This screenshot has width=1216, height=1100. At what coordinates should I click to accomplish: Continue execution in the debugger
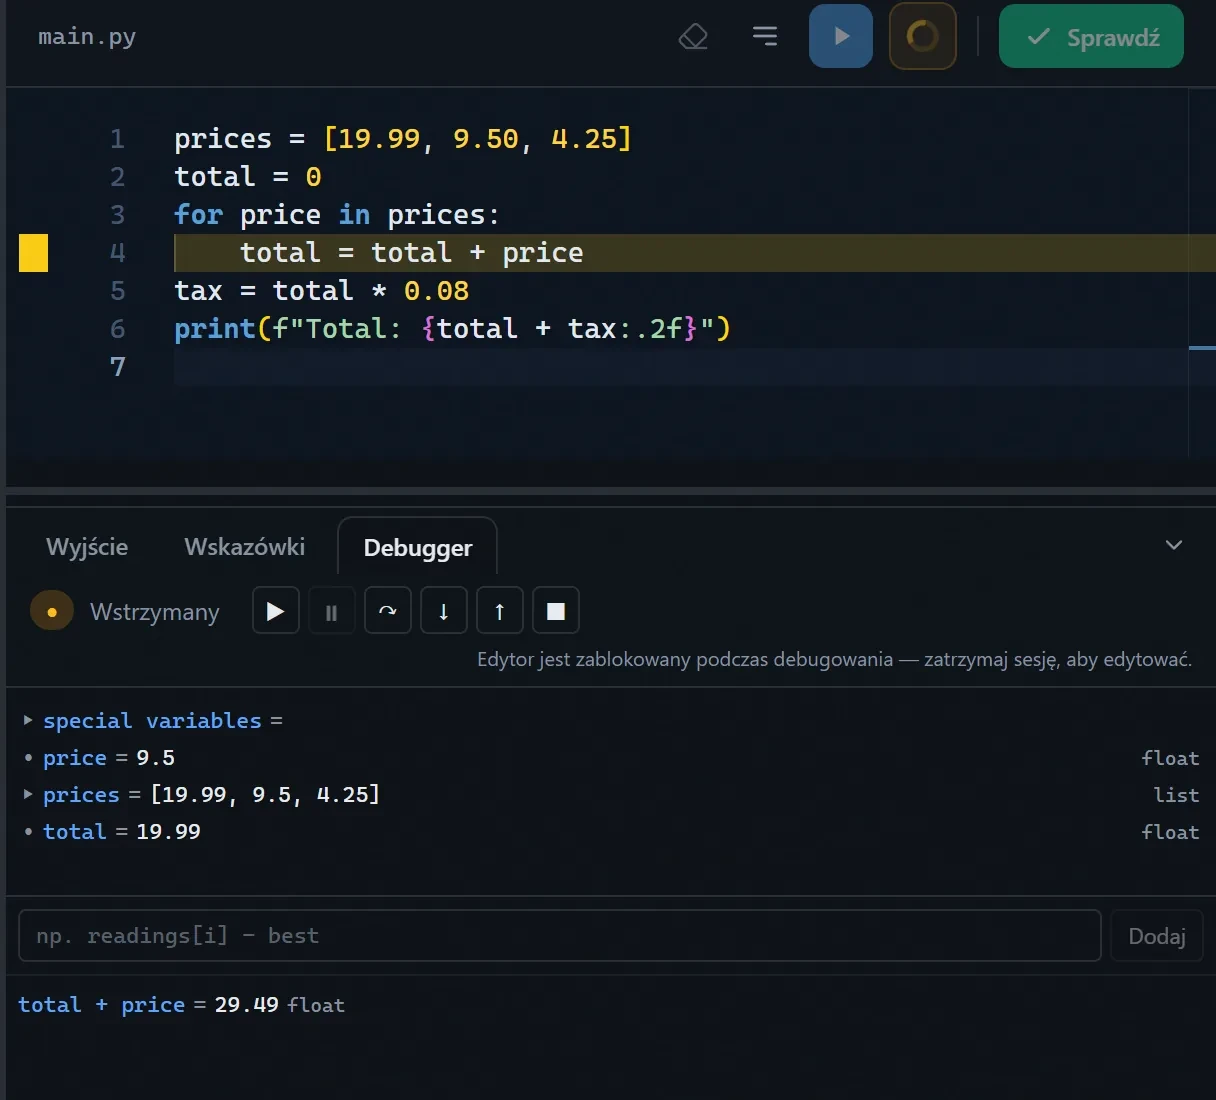tap(276, 611)
